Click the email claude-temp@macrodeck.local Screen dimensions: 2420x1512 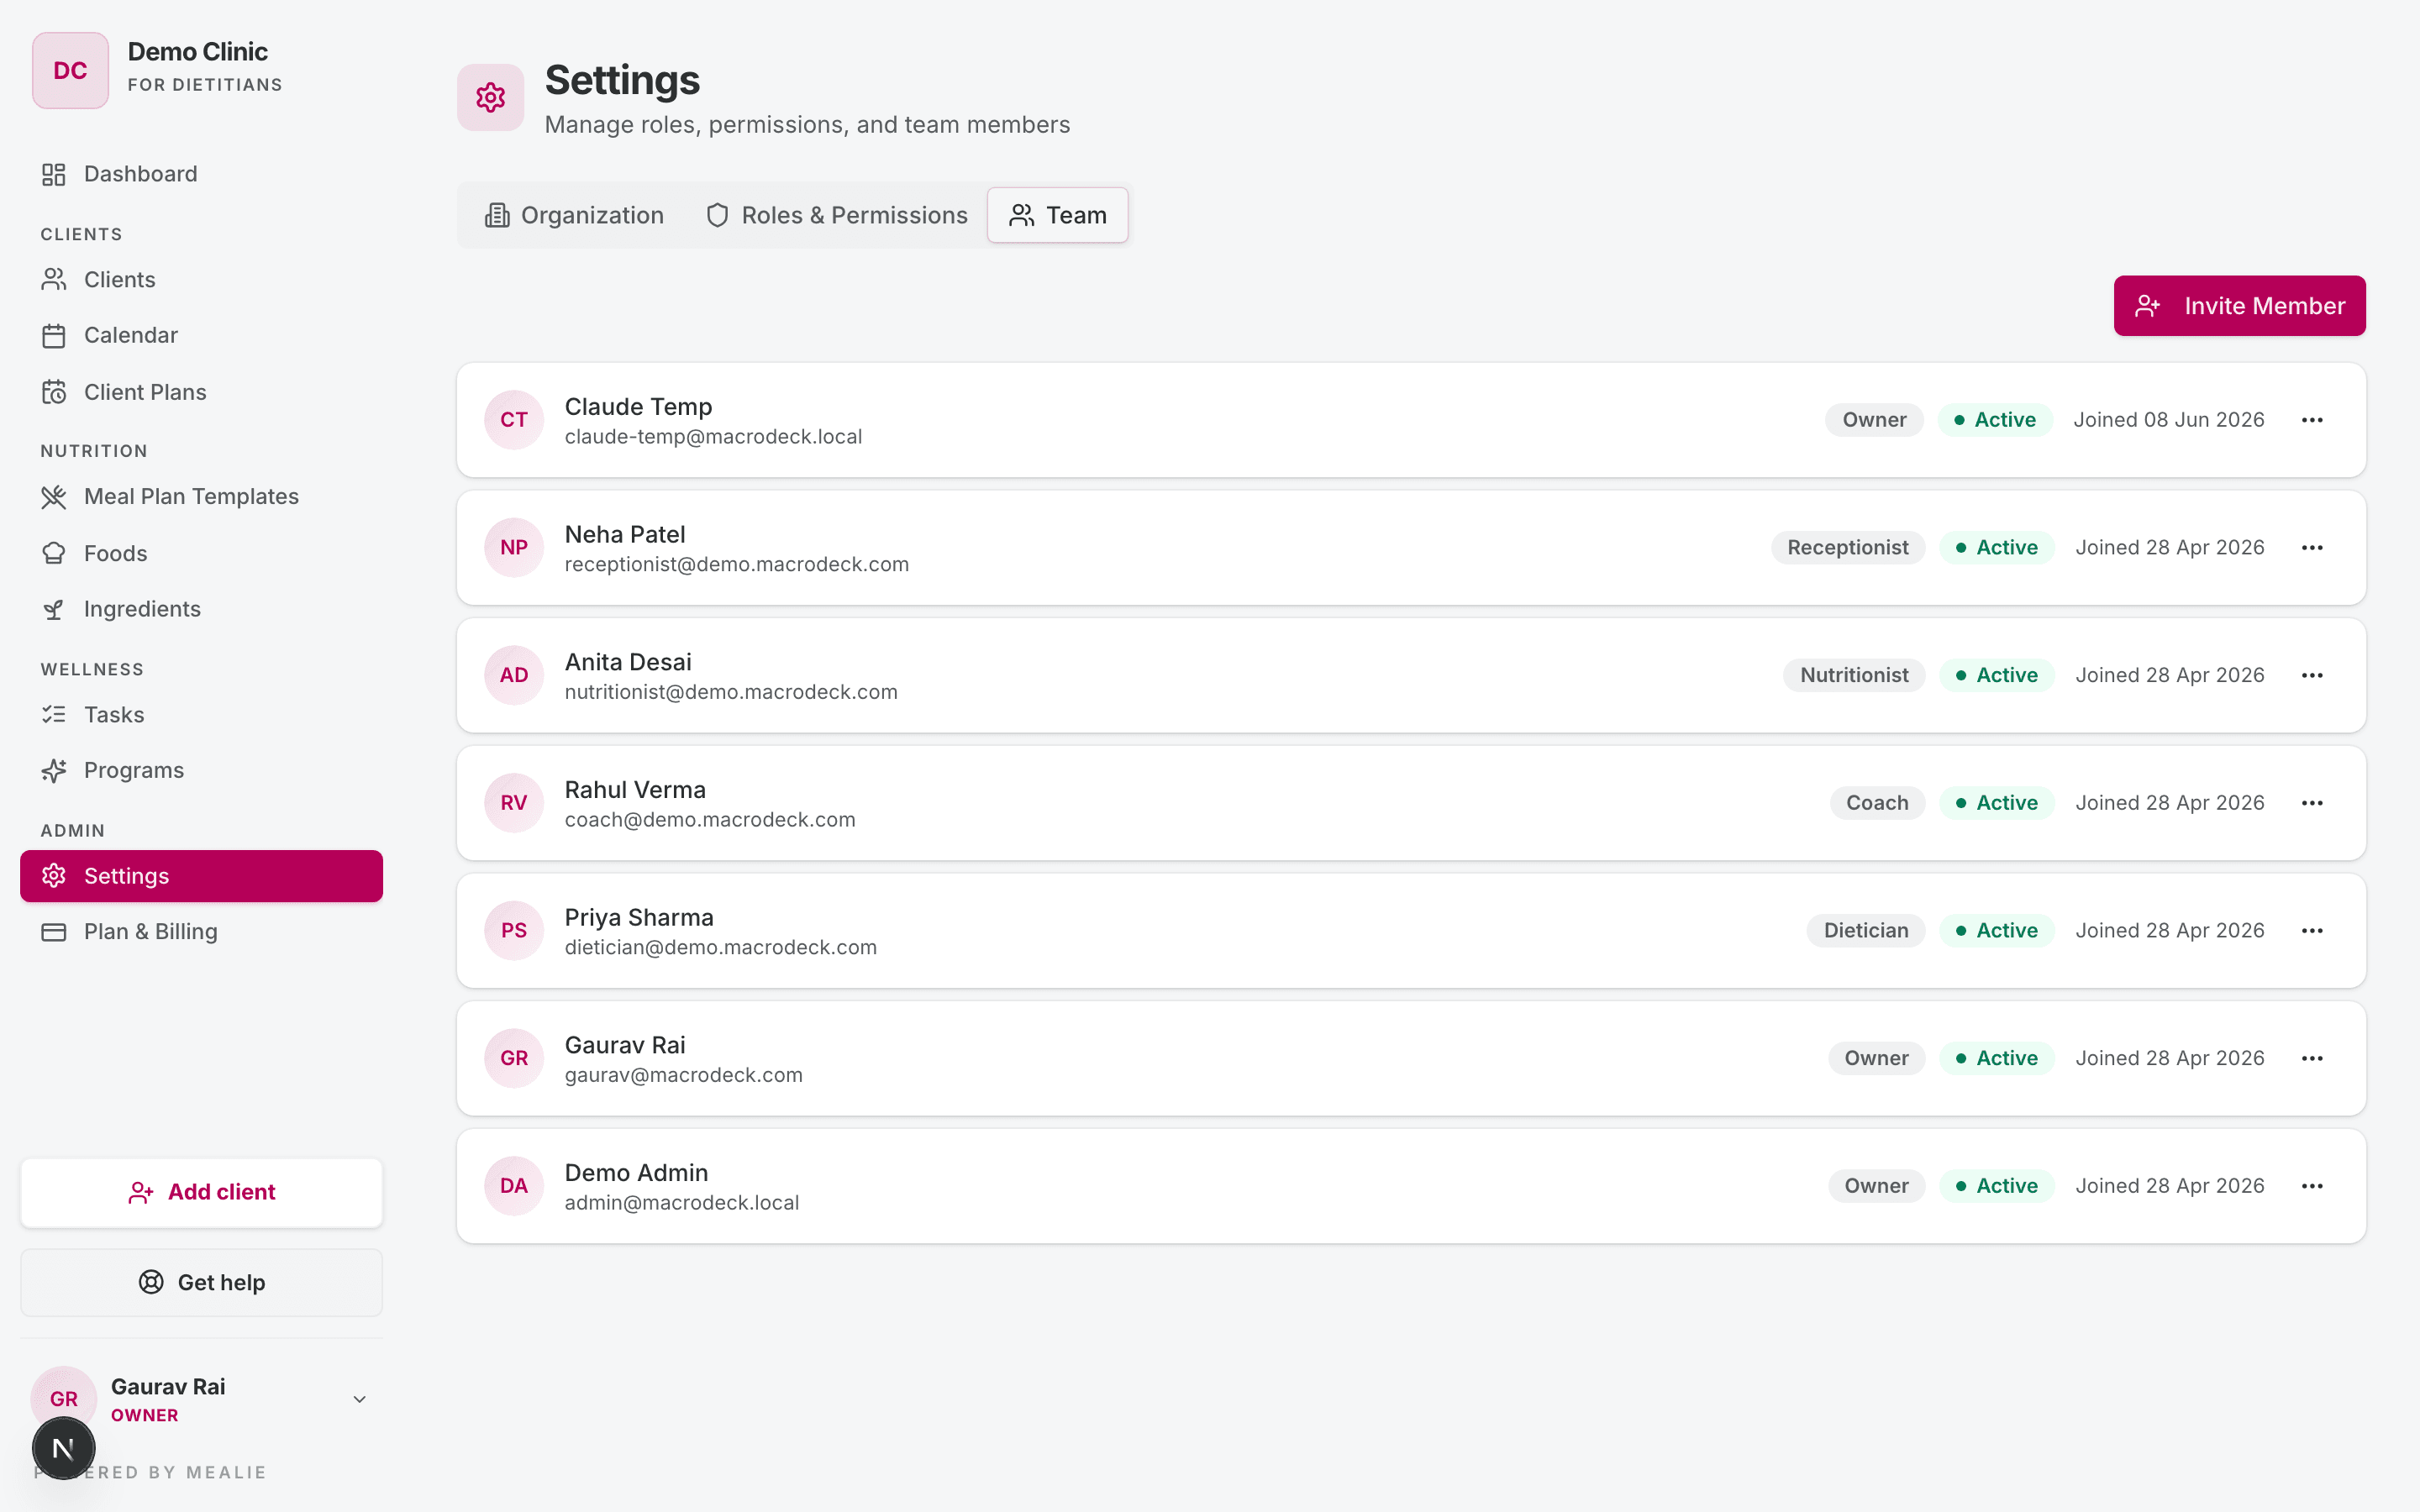pos(713,437)
